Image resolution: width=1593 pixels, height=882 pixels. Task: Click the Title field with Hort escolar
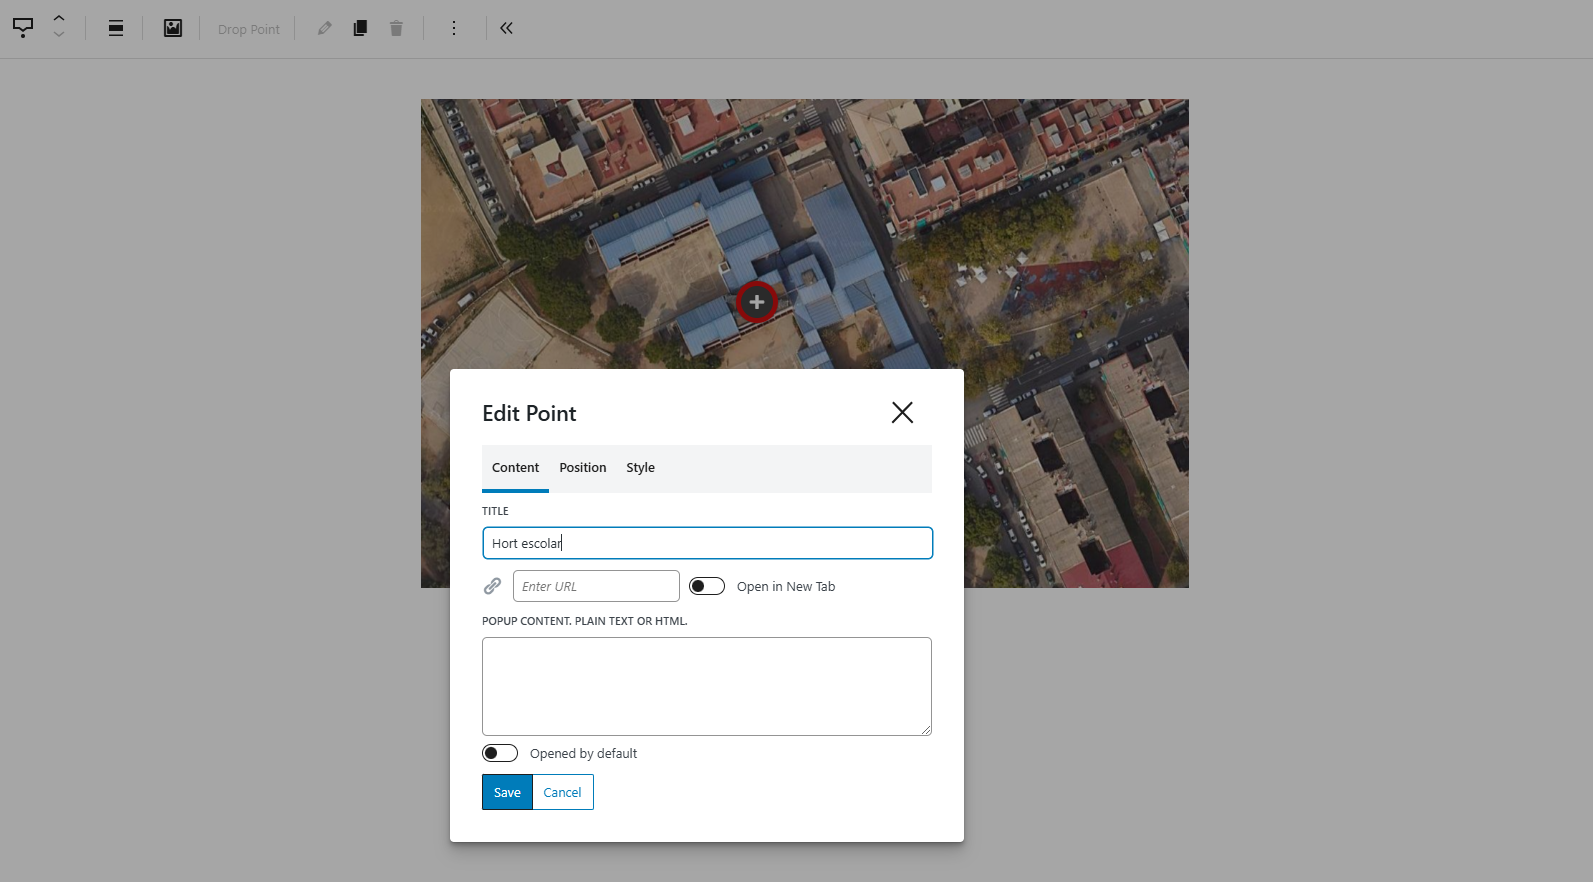pyautogui.click(x=707, y=543)
